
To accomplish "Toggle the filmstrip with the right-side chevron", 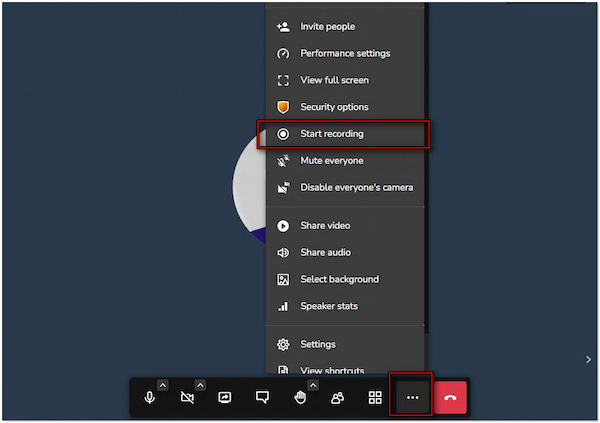I will coord(587,359).
